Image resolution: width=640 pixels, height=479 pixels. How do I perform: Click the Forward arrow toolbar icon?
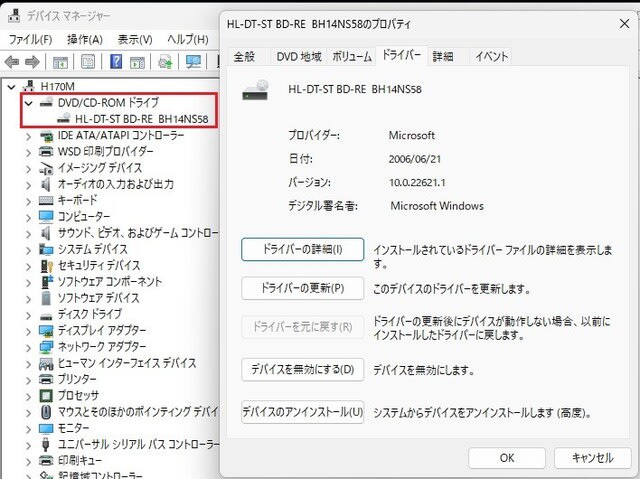(32, 62)
